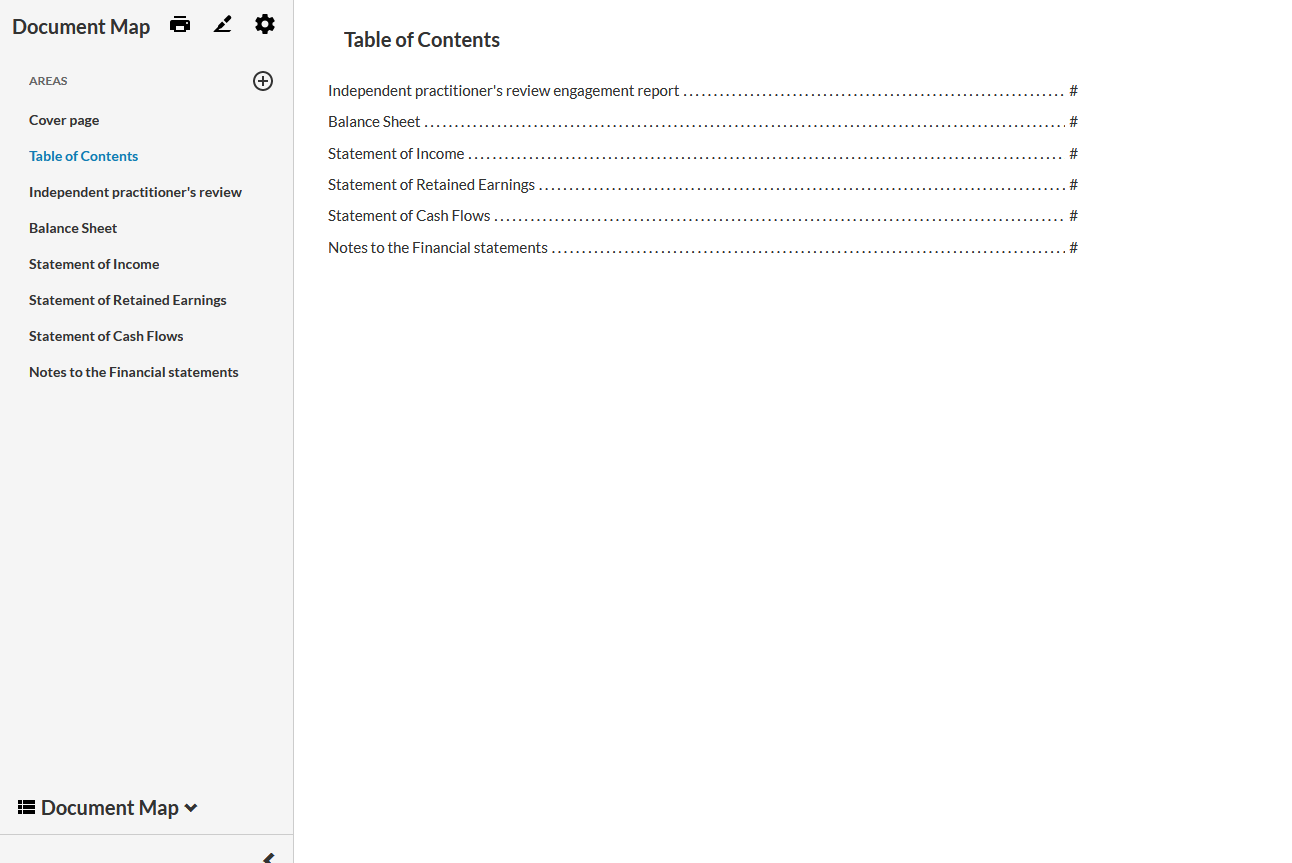The image size is (1292, 863).
Task: Click the pen edit icon beside the printer
Action: [x=222, y=25]
